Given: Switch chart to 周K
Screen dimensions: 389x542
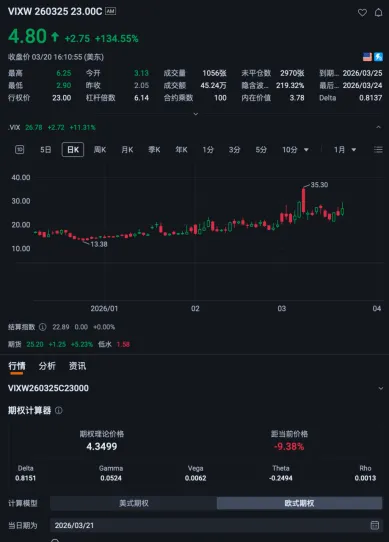Looking at the screenshot, I should 100,150.
